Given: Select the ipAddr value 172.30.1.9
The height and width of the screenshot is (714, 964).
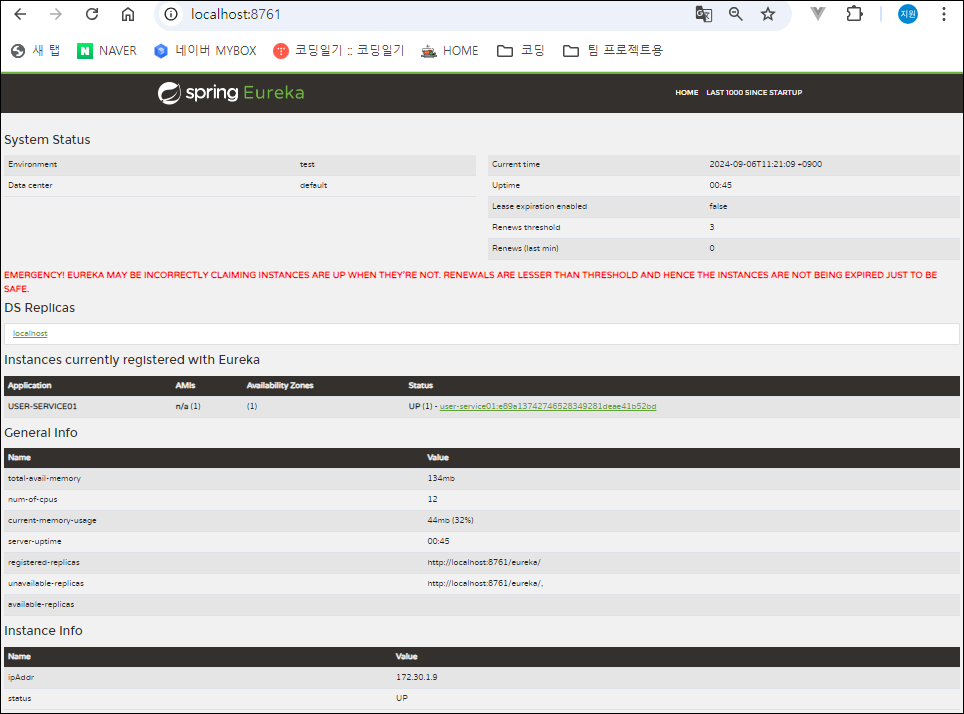Looking at the screenshot, I should 417,677.
